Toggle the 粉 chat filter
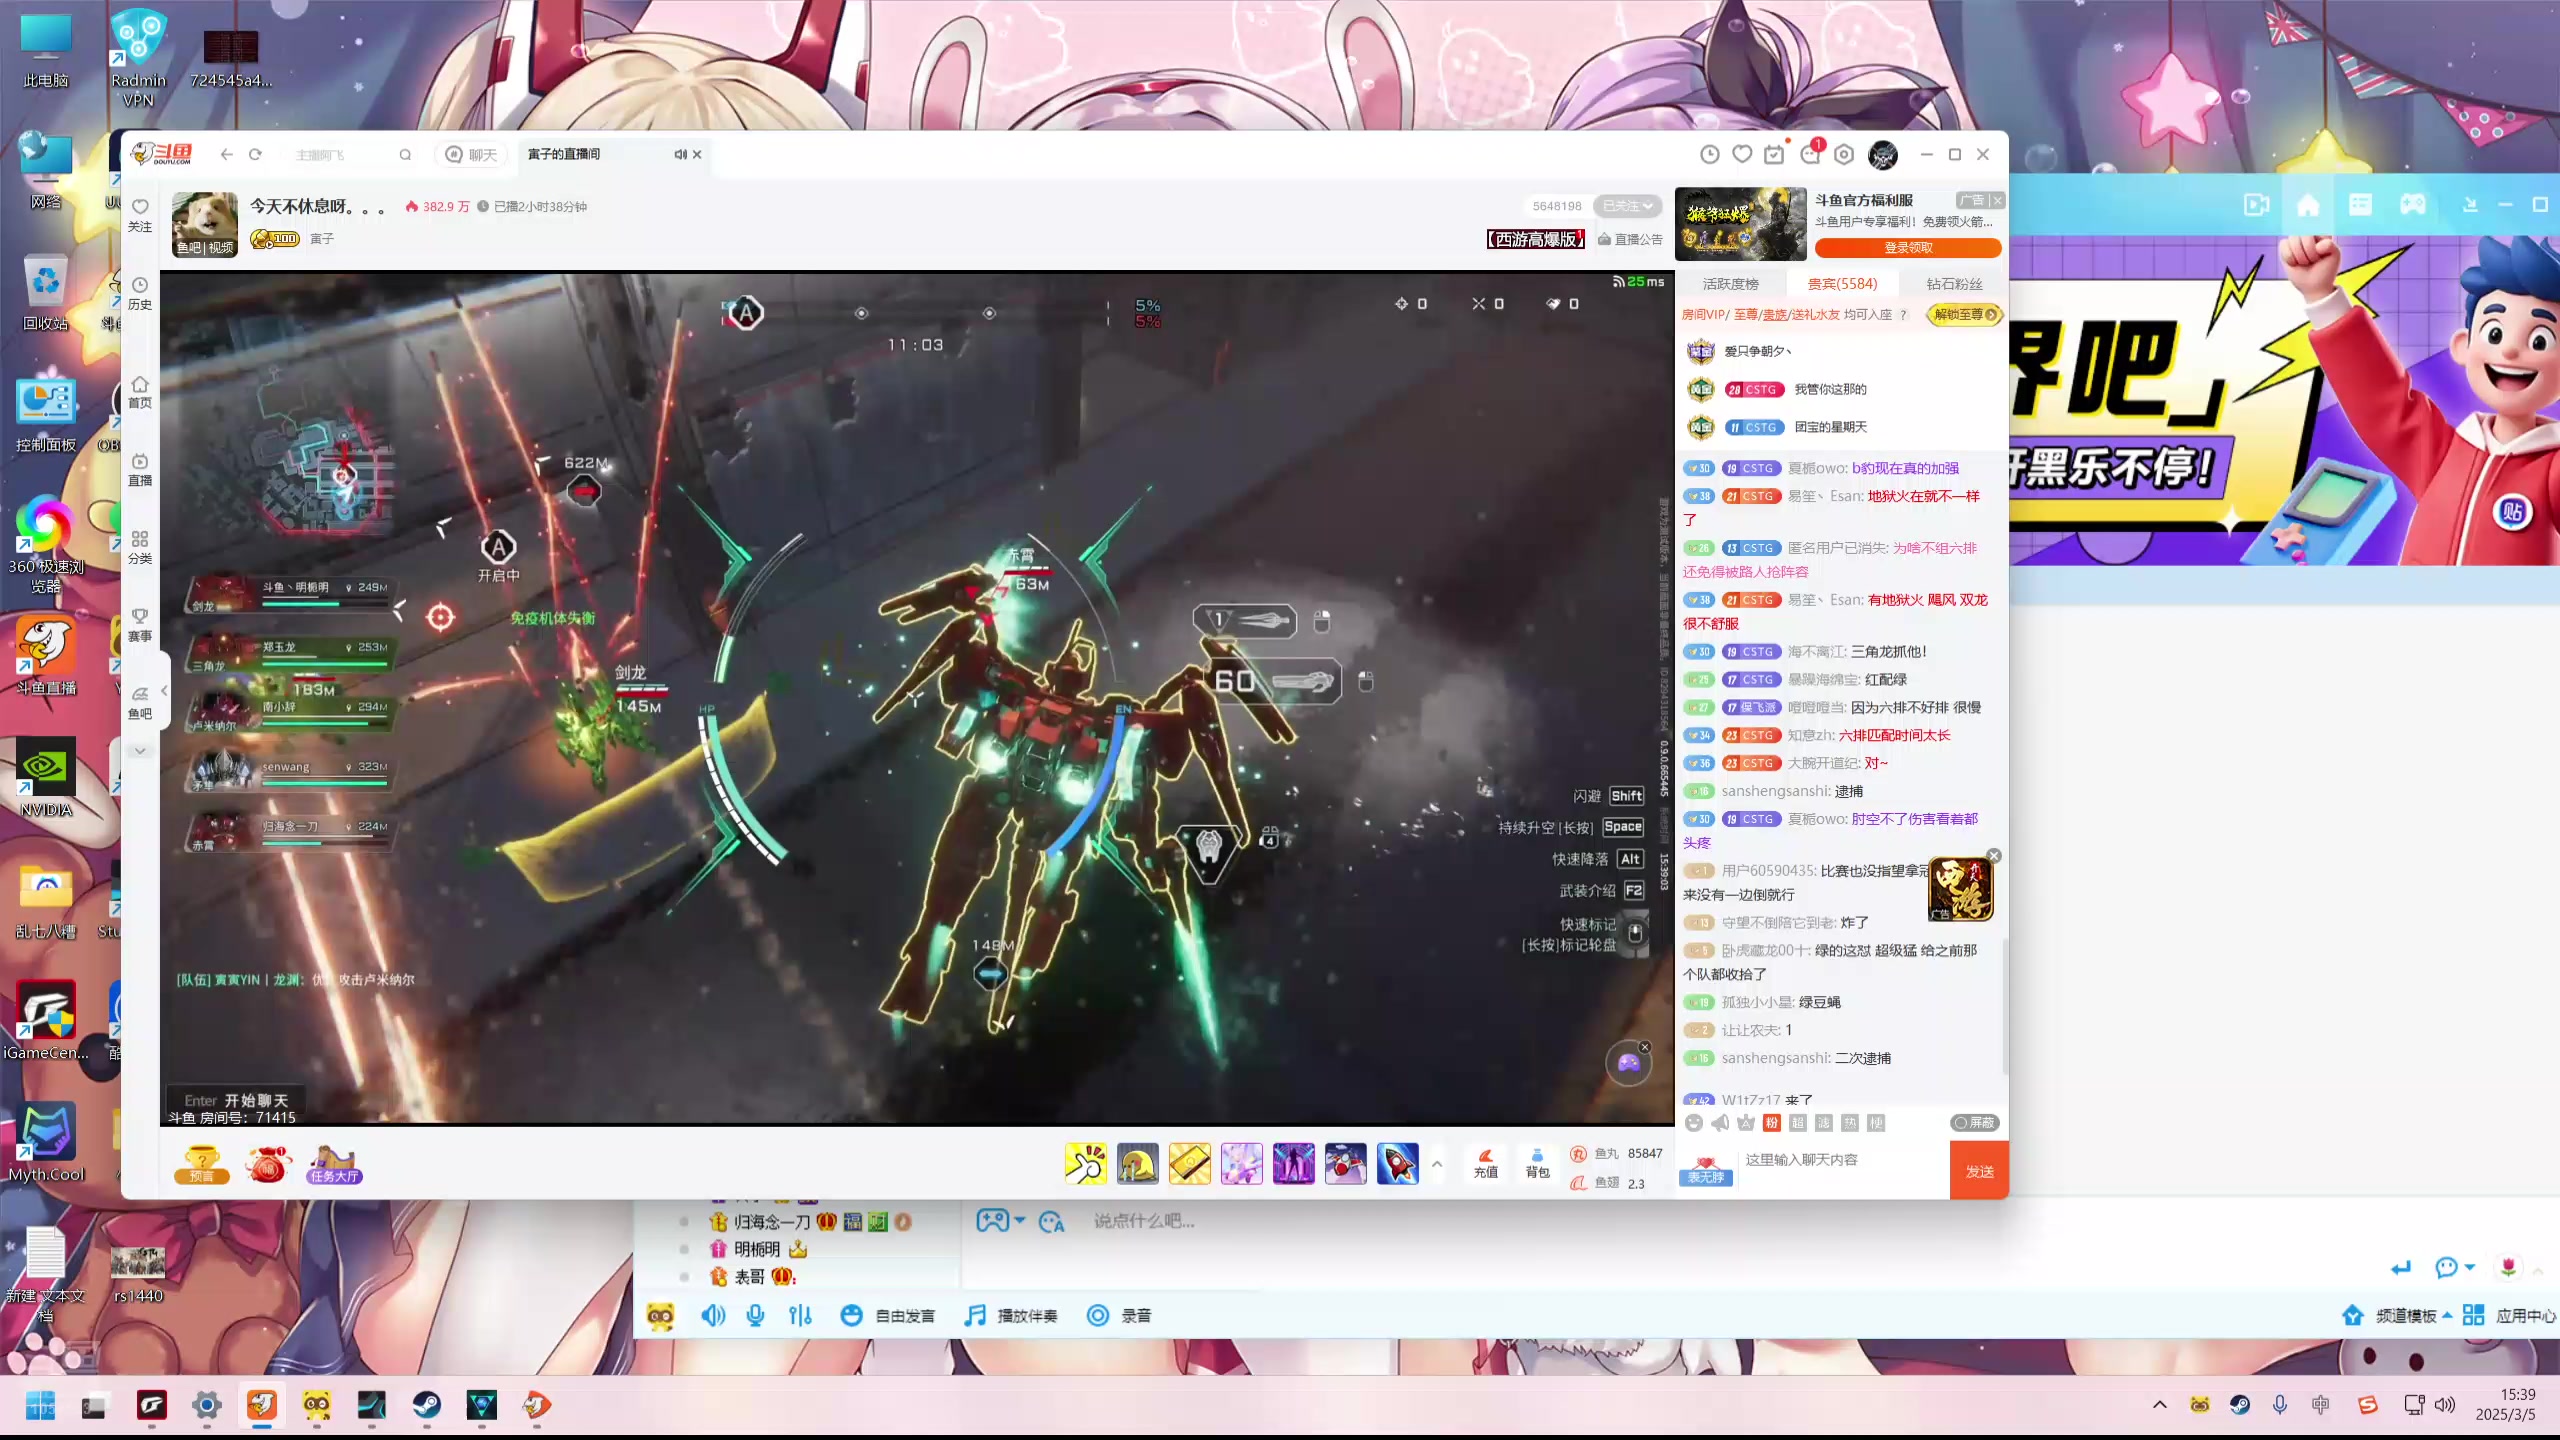 (1772, 1123)
